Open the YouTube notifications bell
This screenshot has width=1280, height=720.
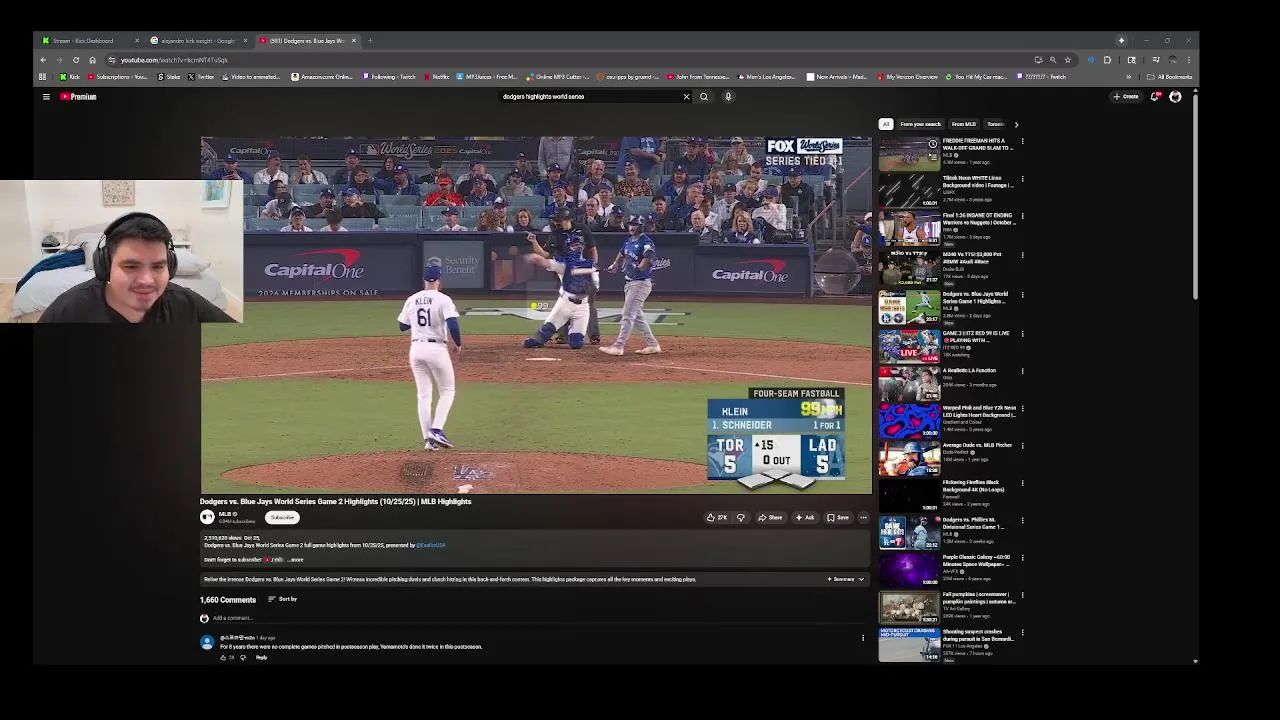(1155, 97)
